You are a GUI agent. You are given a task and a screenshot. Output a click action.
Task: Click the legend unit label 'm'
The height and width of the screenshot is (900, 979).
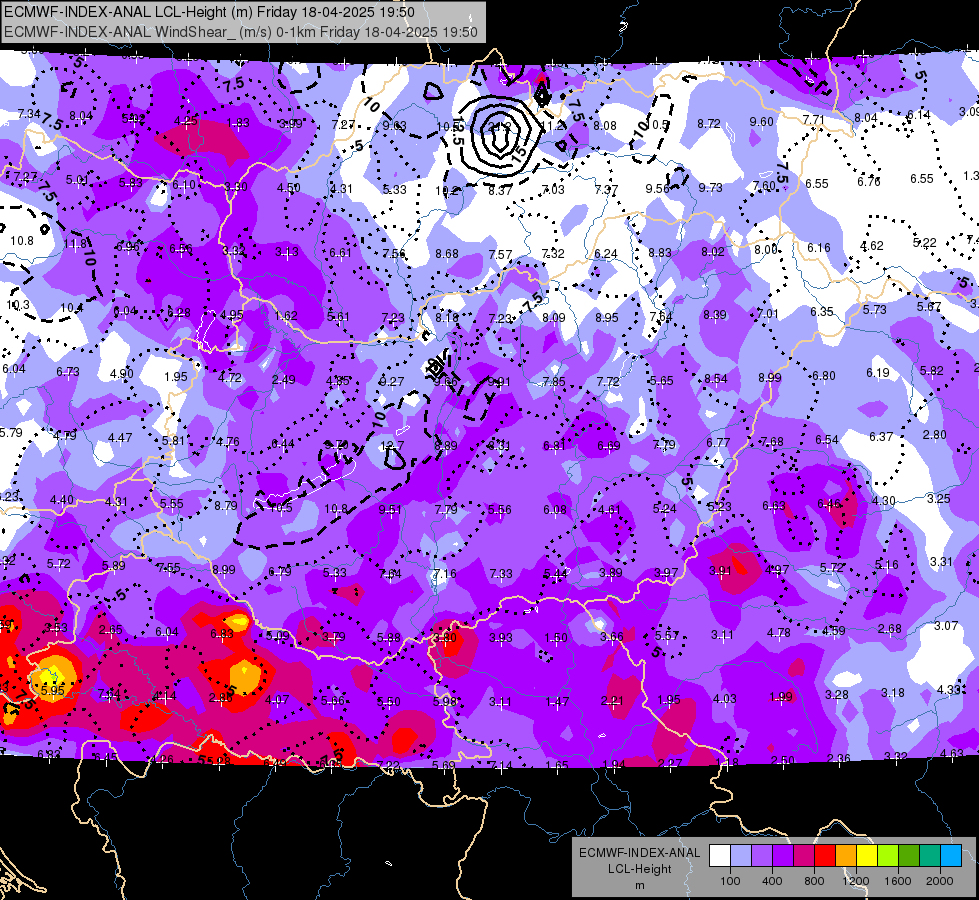tap(639, 886)
